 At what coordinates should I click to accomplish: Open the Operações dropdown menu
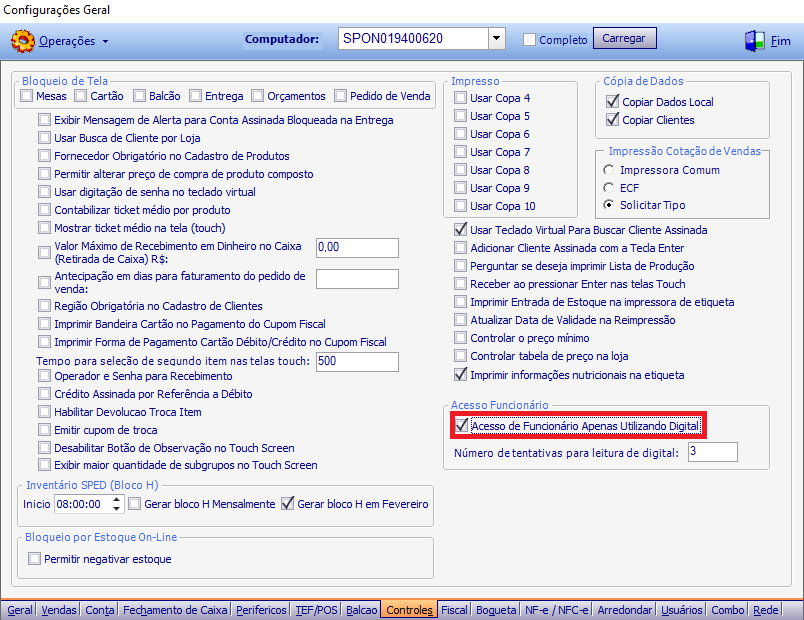74,41
